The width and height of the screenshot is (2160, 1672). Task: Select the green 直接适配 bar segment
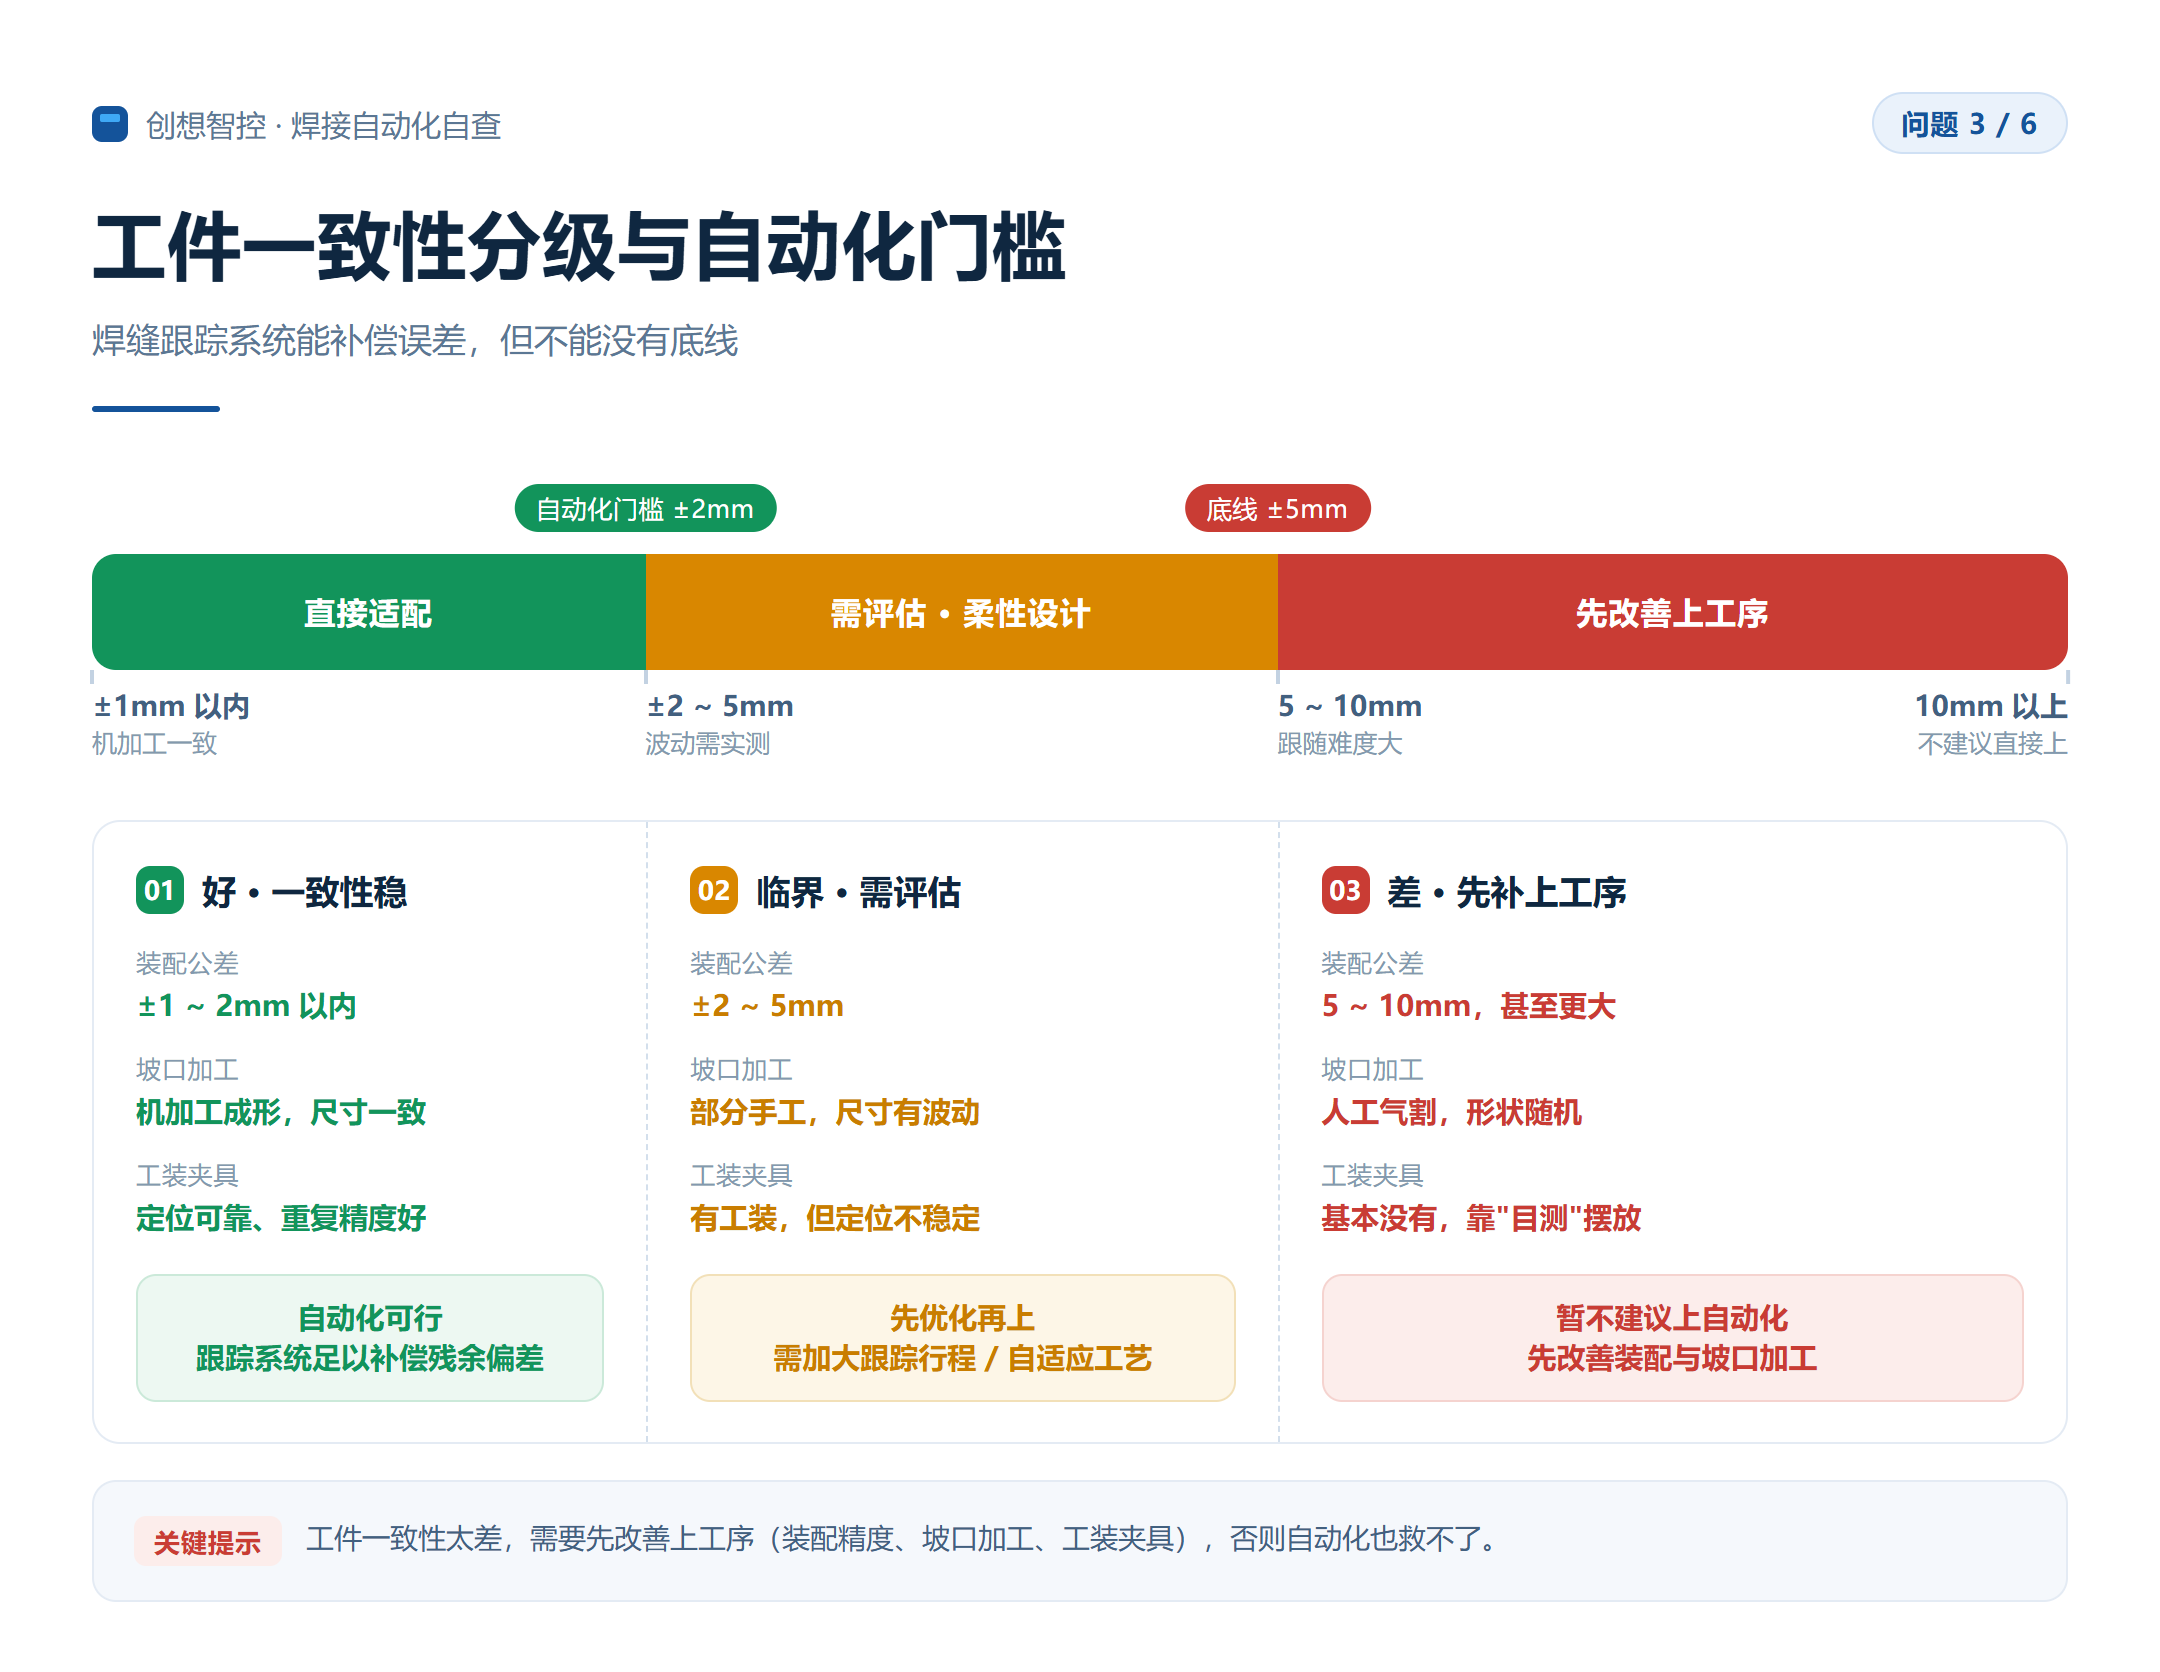pos(369,612)
